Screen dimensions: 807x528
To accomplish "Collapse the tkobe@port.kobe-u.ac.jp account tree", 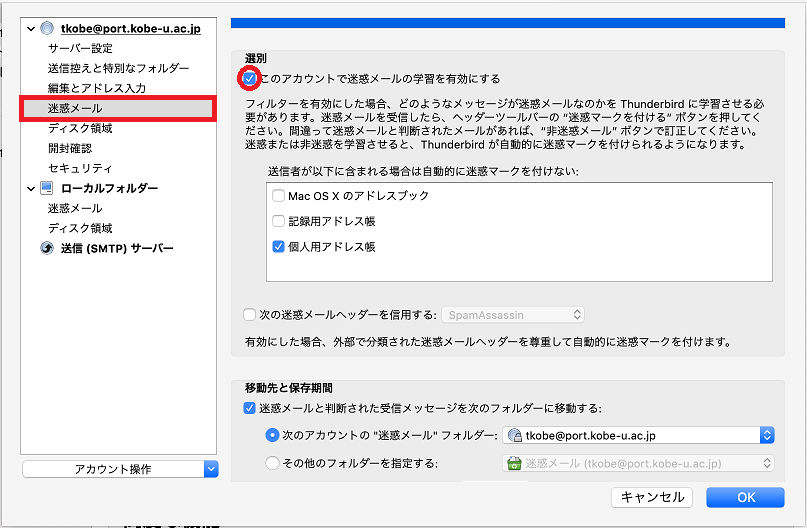I will click(x=31, y=29).
